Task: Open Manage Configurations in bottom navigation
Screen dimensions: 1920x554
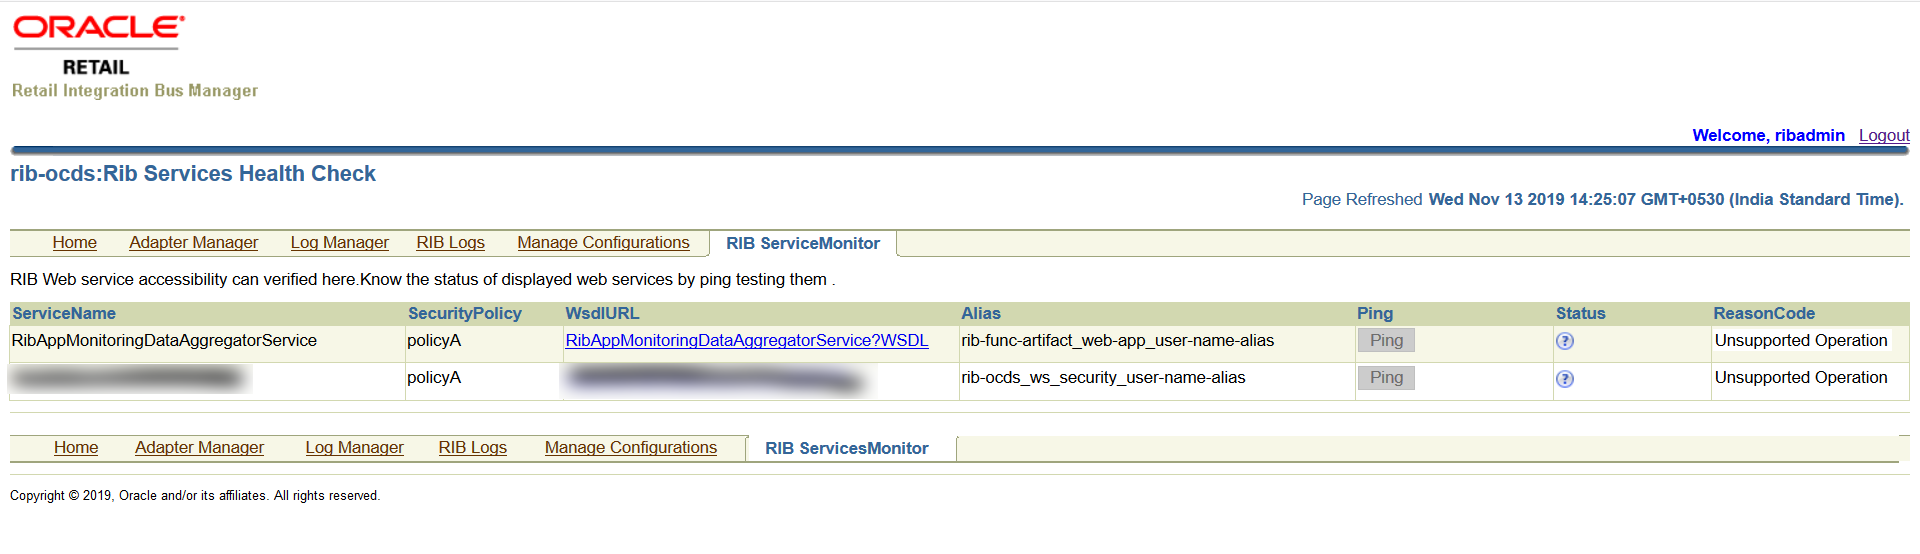Action: 631,448
